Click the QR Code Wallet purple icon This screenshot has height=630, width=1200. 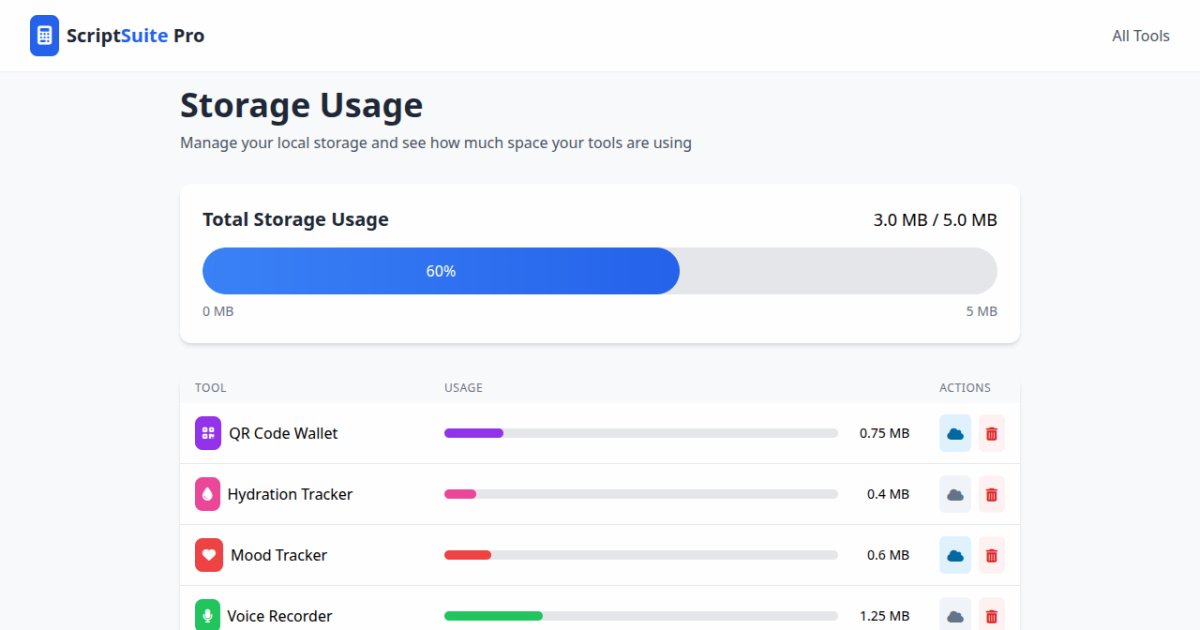[x=208, y=433]
